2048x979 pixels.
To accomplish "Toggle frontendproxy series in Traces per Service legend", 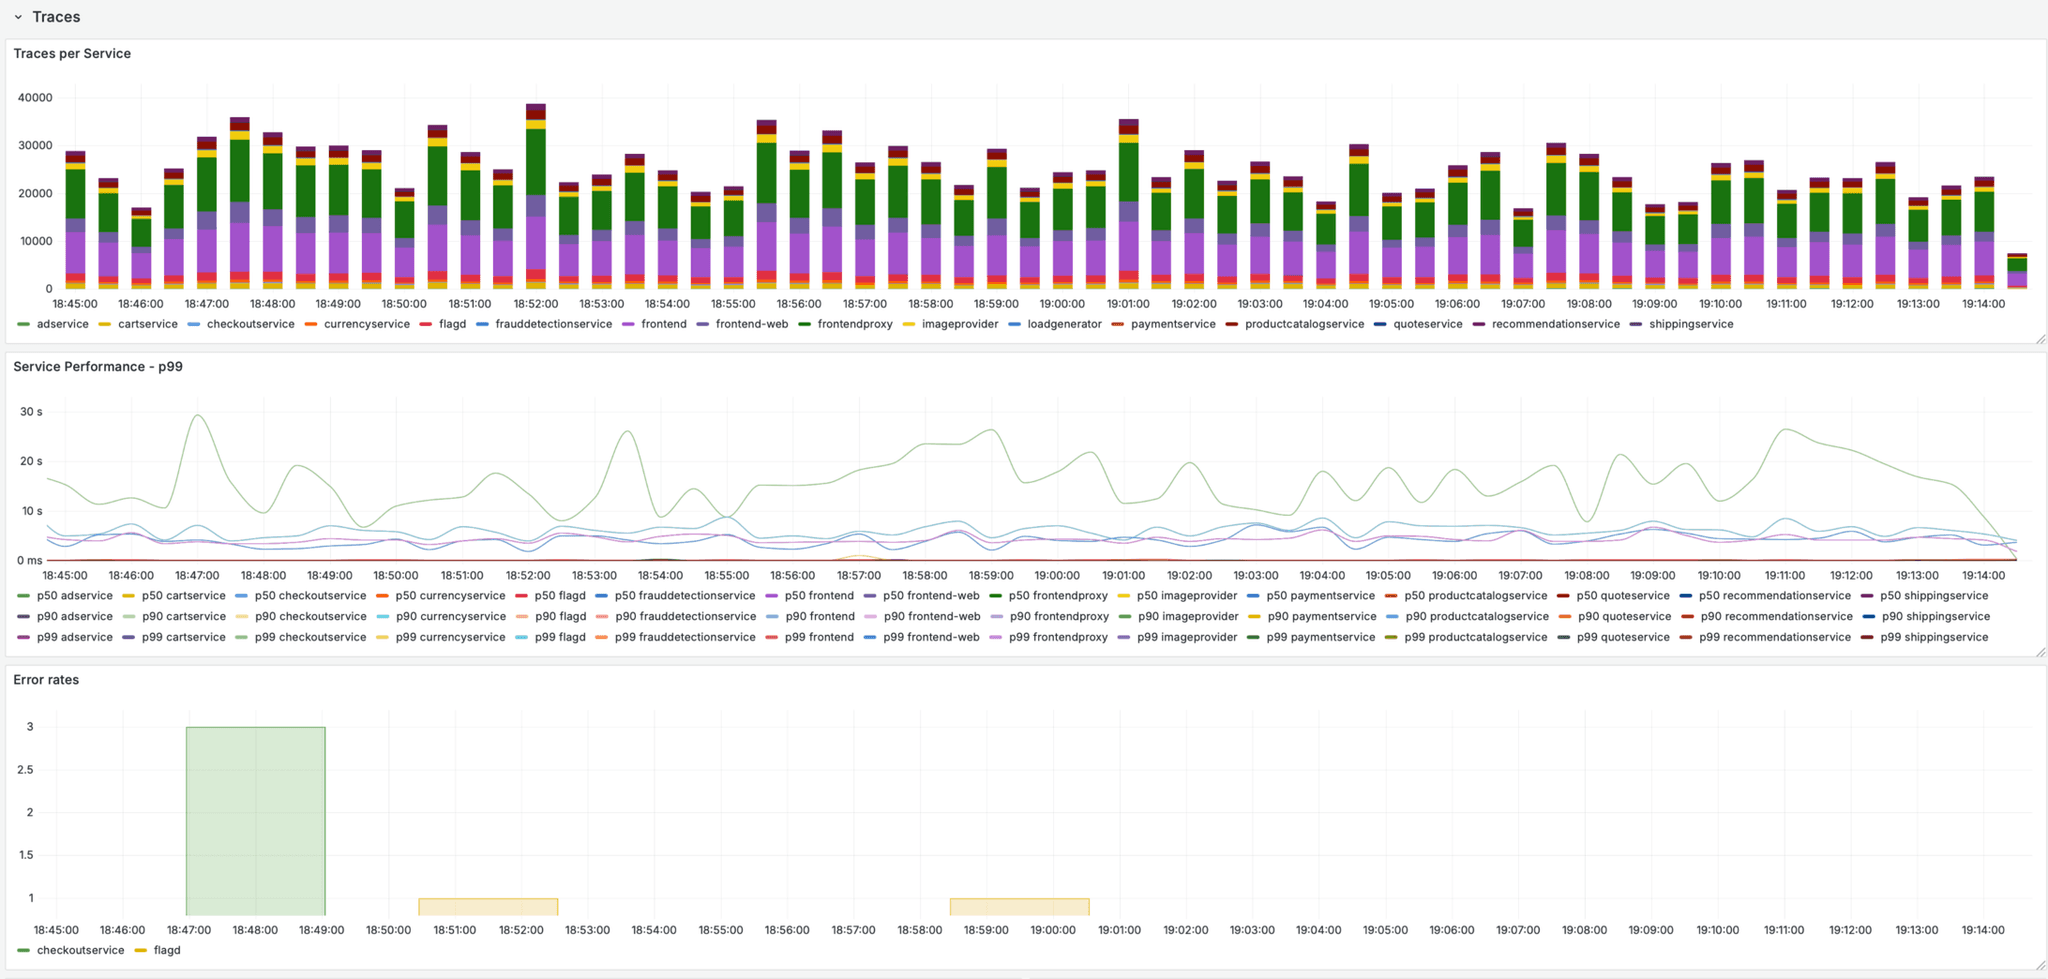I will tap(855, 324).
